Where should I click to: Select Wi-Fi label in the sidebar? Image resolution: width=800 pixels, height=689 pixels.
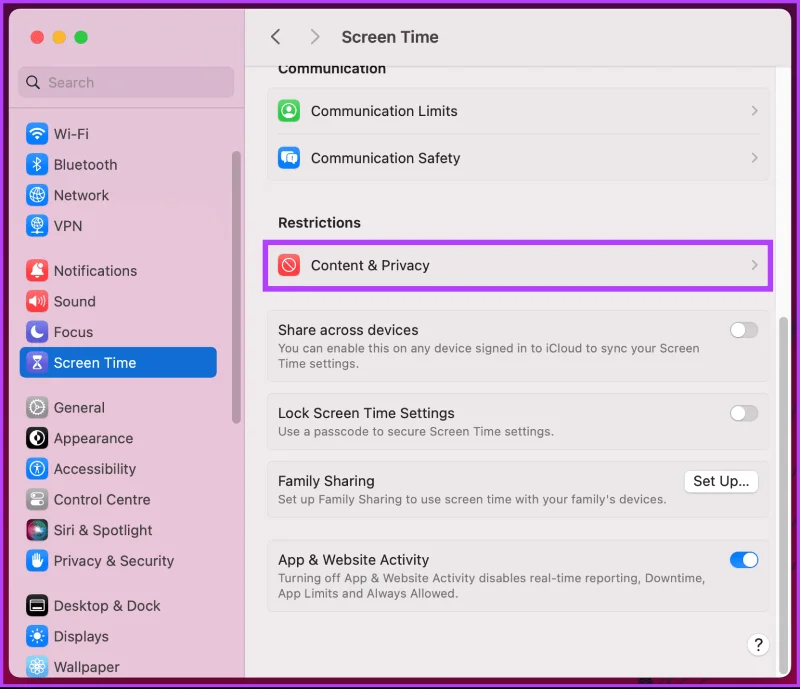[x=71, y=134]
